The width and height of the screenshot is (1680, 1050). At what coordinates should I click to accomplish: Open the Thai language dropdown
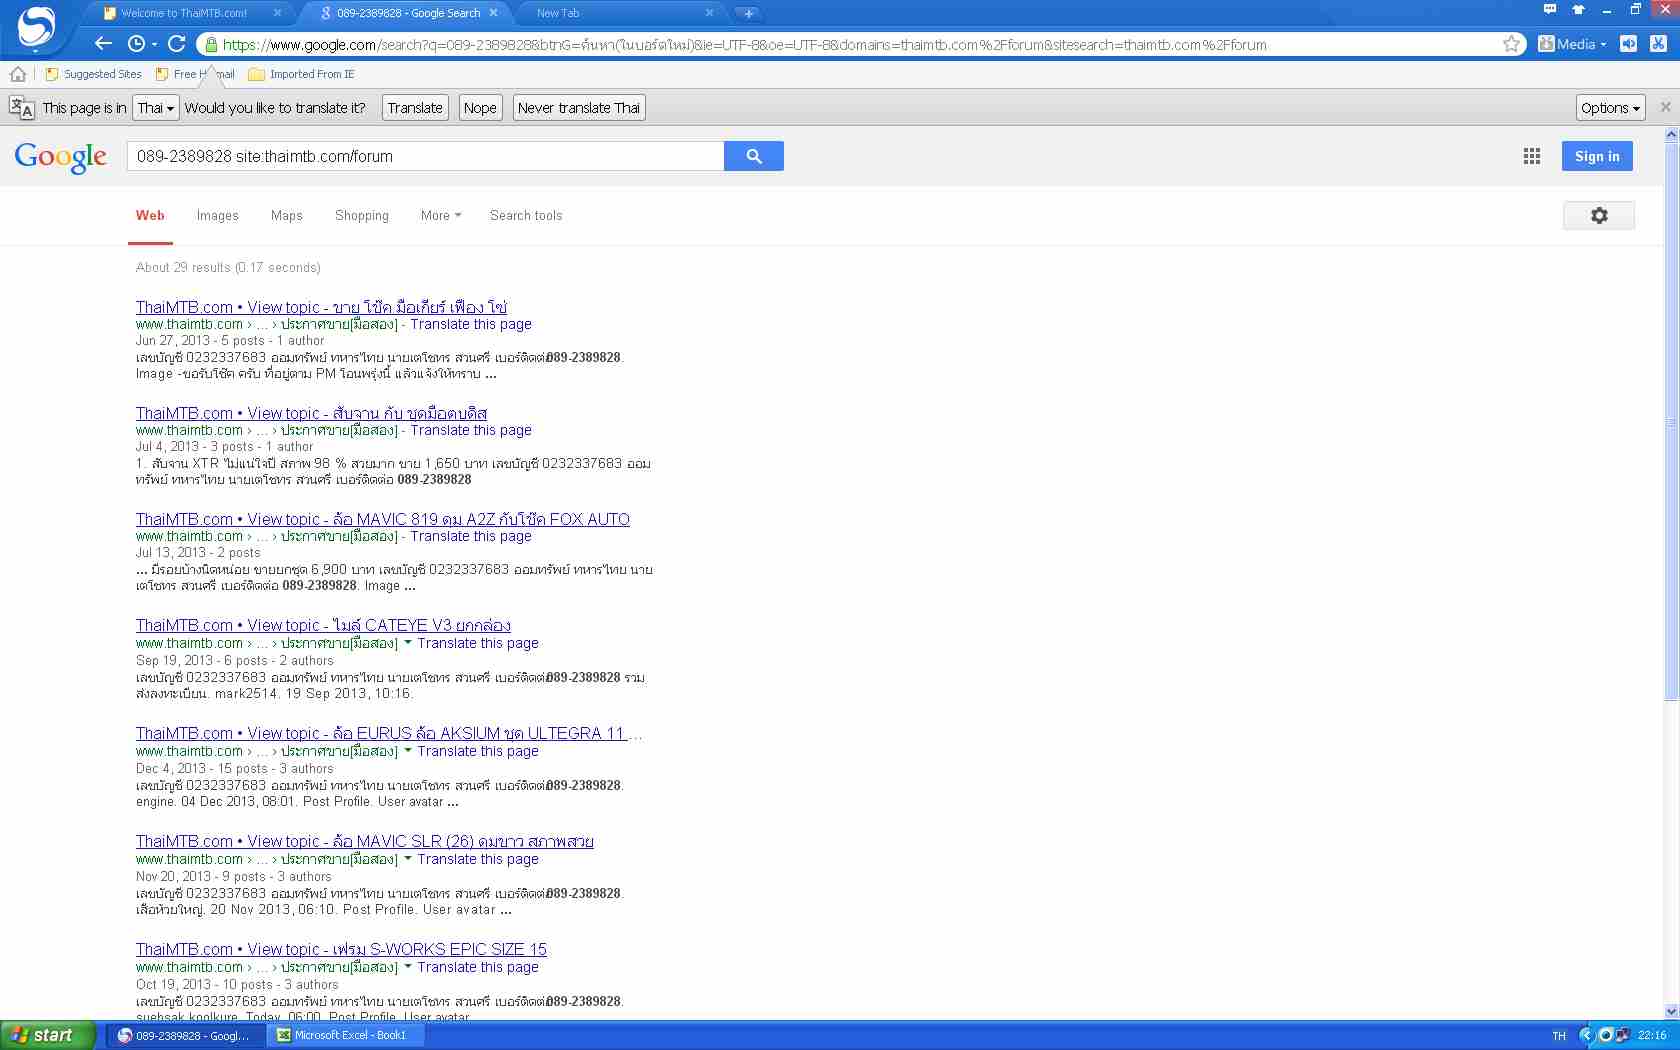tap(156, 108)
